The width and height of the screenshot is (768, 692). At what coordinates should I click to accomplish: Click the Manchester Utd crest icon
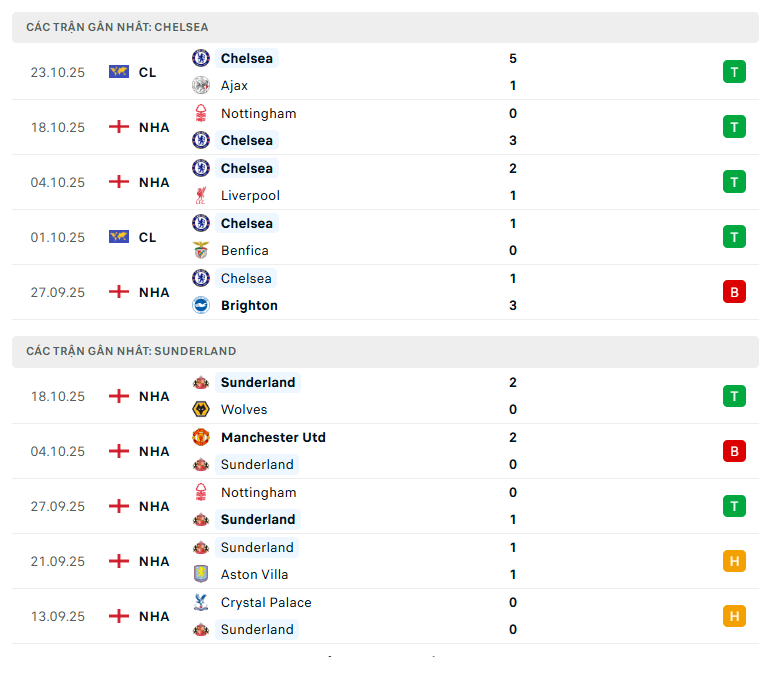[x=201, y=437]
